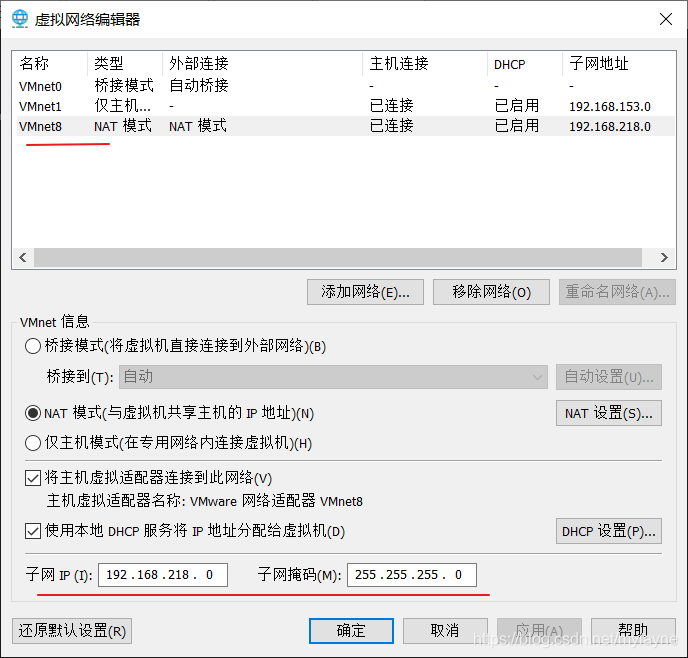
Task: Select 仅主机模式 radio button
Action: point(33,443)
